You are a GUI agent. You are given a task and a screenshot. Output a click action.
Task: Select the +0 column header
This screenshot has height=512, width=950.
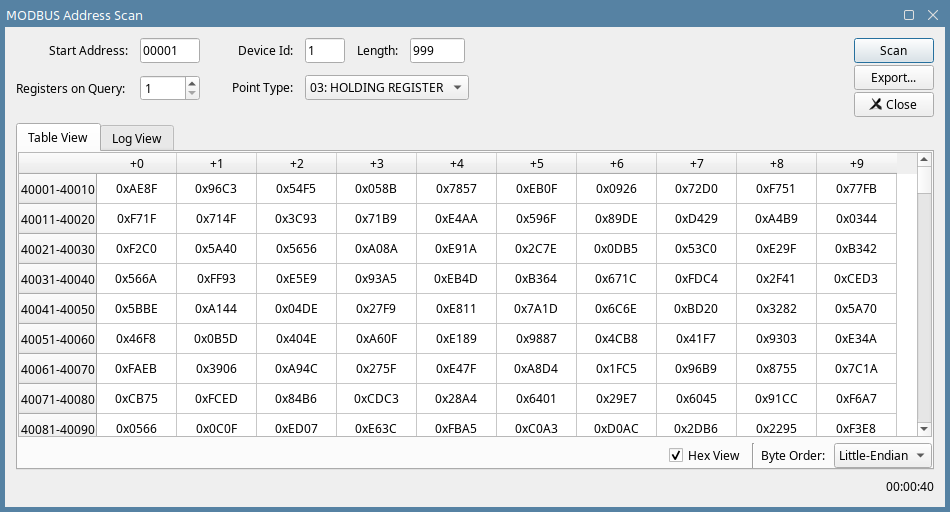coord(137,164)
